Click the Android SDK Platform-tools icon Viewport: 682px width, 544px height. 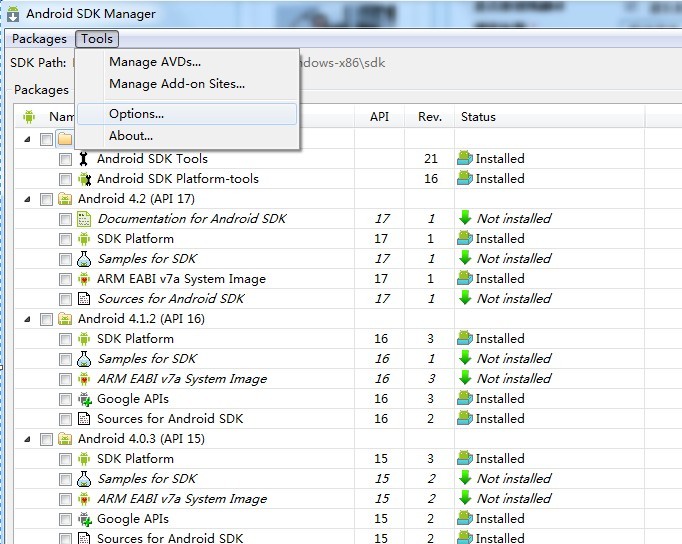pos(84,179)
